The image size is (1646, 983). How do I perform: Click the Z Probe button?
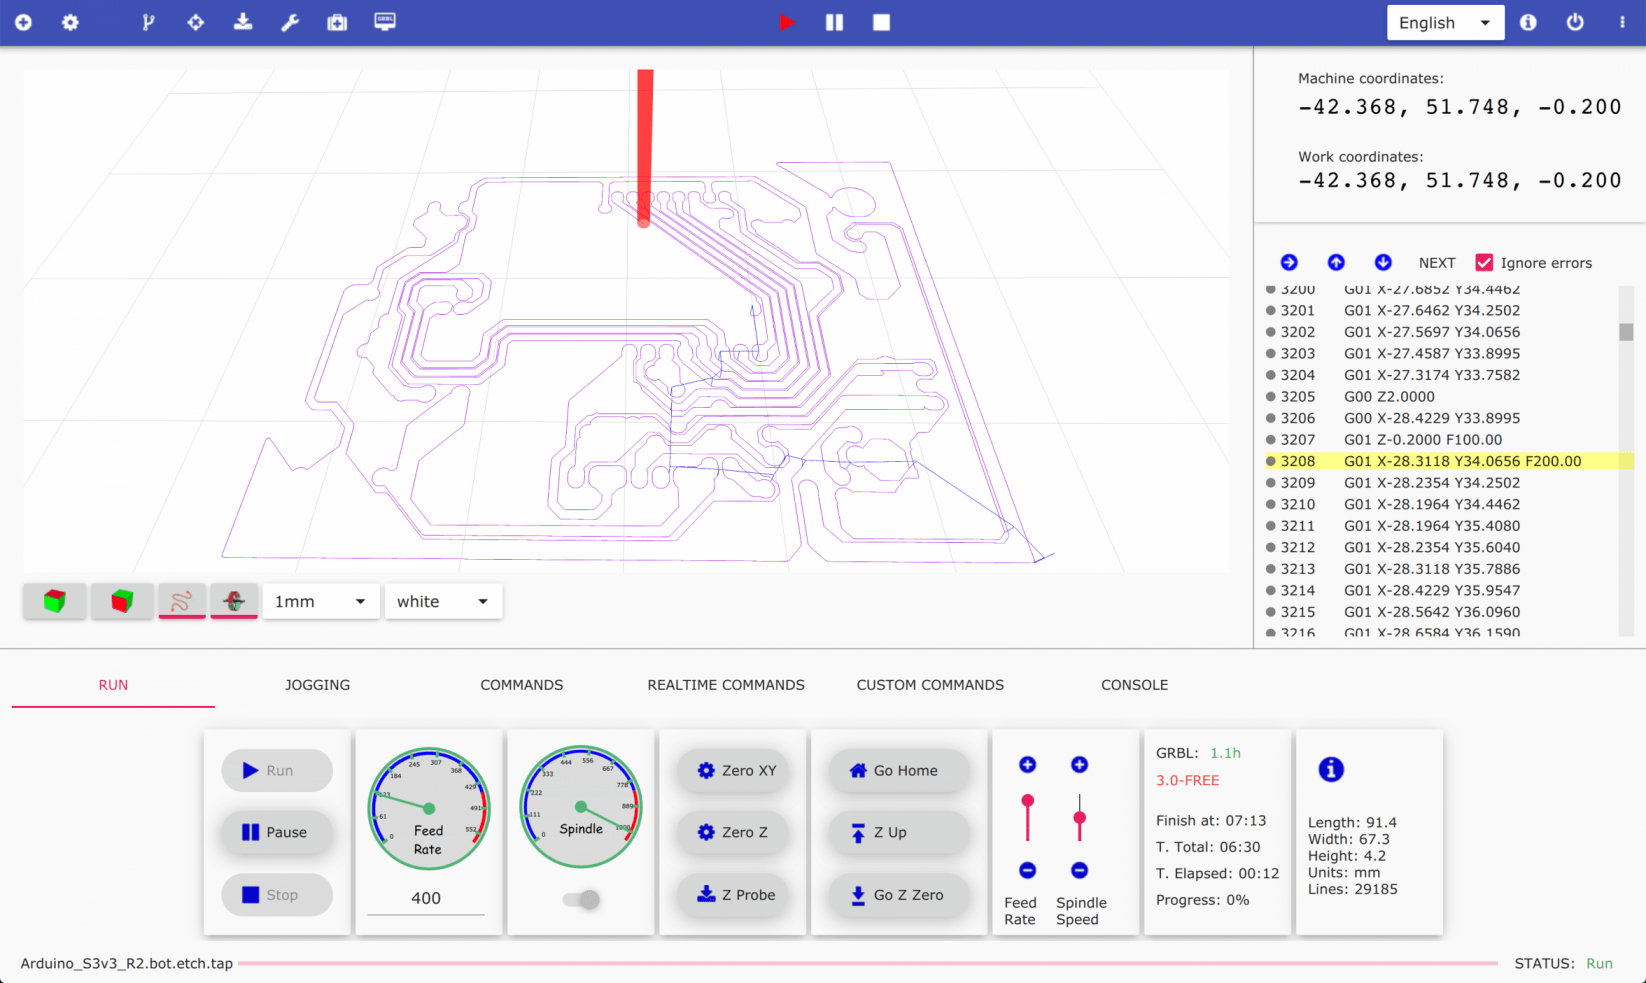(733, 895)
